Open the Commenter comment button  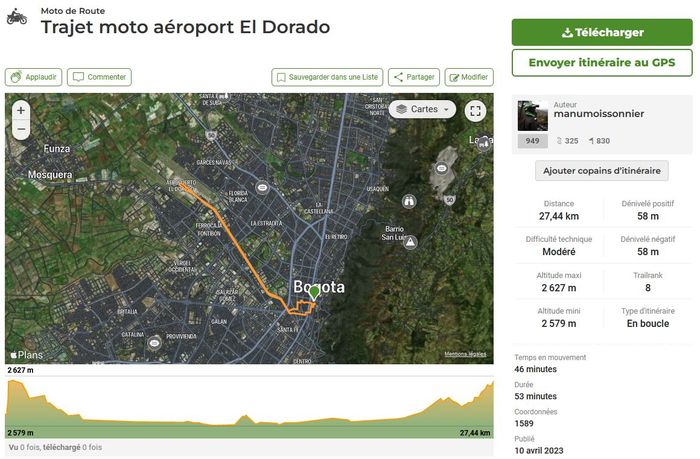coord(100,77)
